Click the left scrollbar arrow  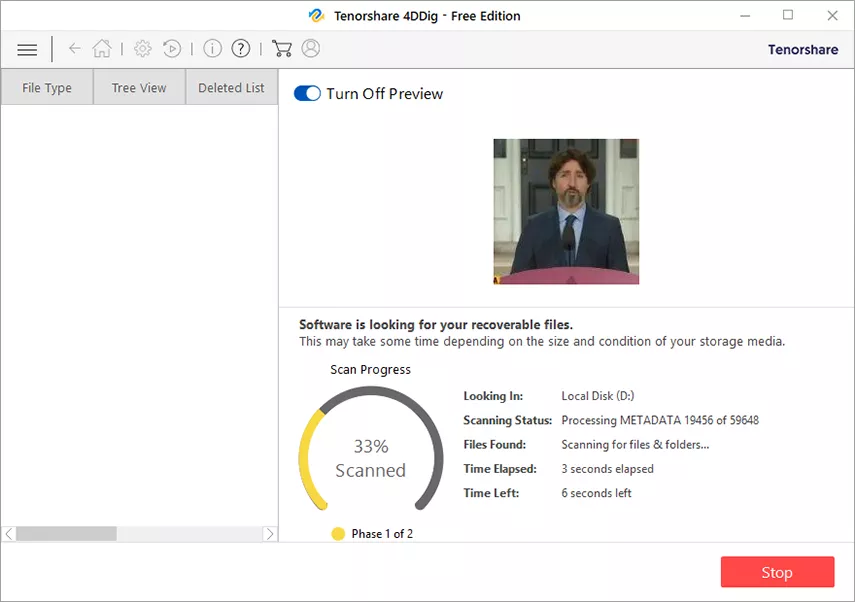9,534
